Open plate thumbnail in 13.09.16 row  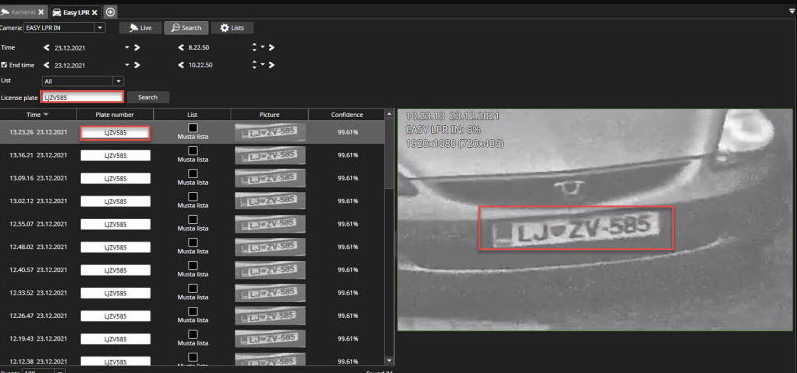point(270,178)
